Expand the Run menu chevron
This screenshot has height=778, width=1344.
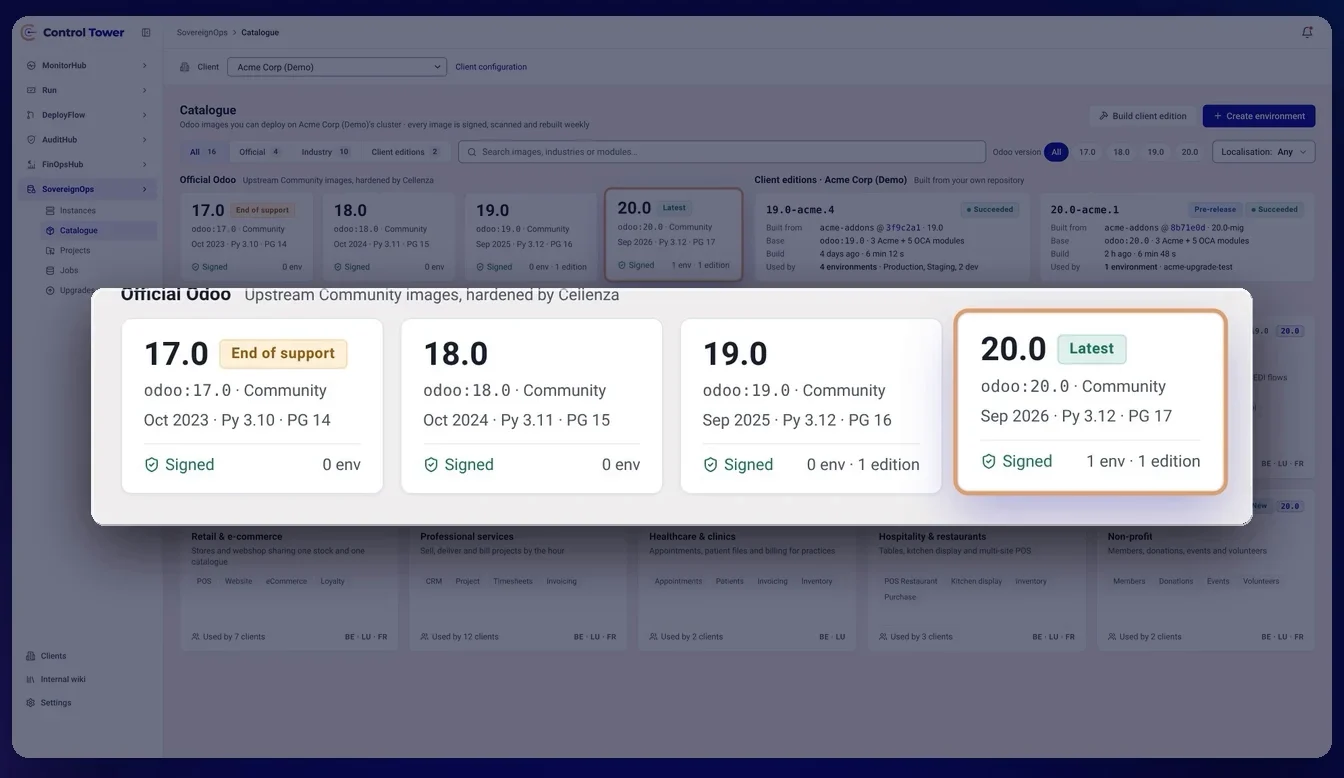click(x=144, y=90)
